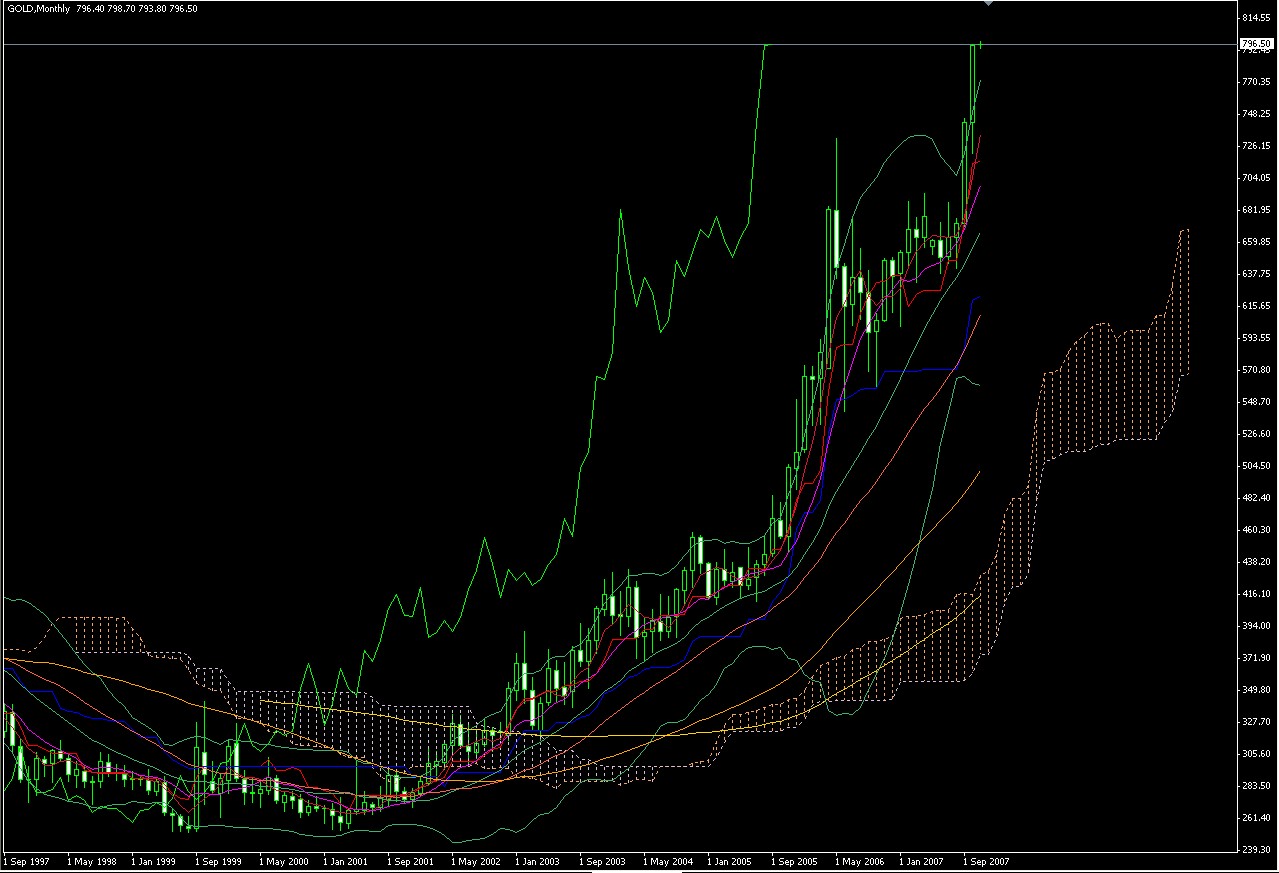
Task: Click the 659.85 price axis label
Action: pyautogui.click(x=1256, y=242)
